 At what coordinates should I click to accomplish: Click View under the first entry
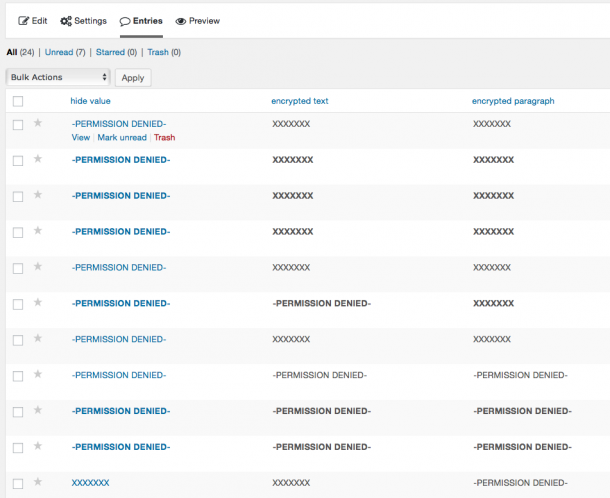[x=81, y=137]
